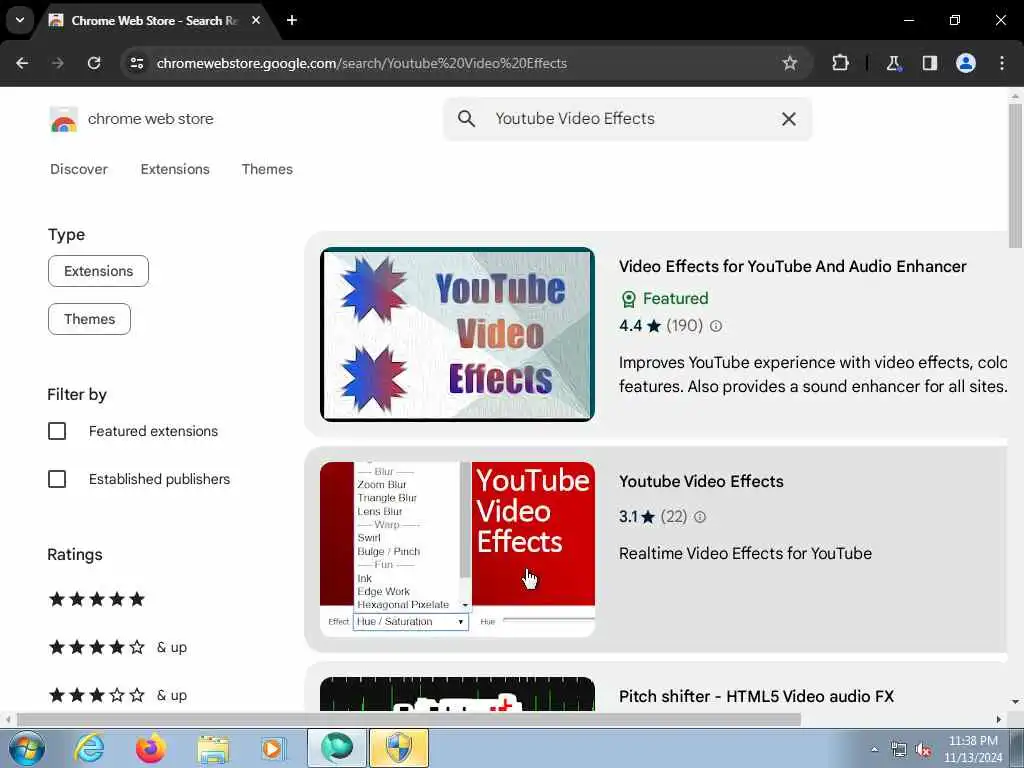Click the Pitch shifter thumbnail image
1024x768 pixels.
(x=457, y=694)
